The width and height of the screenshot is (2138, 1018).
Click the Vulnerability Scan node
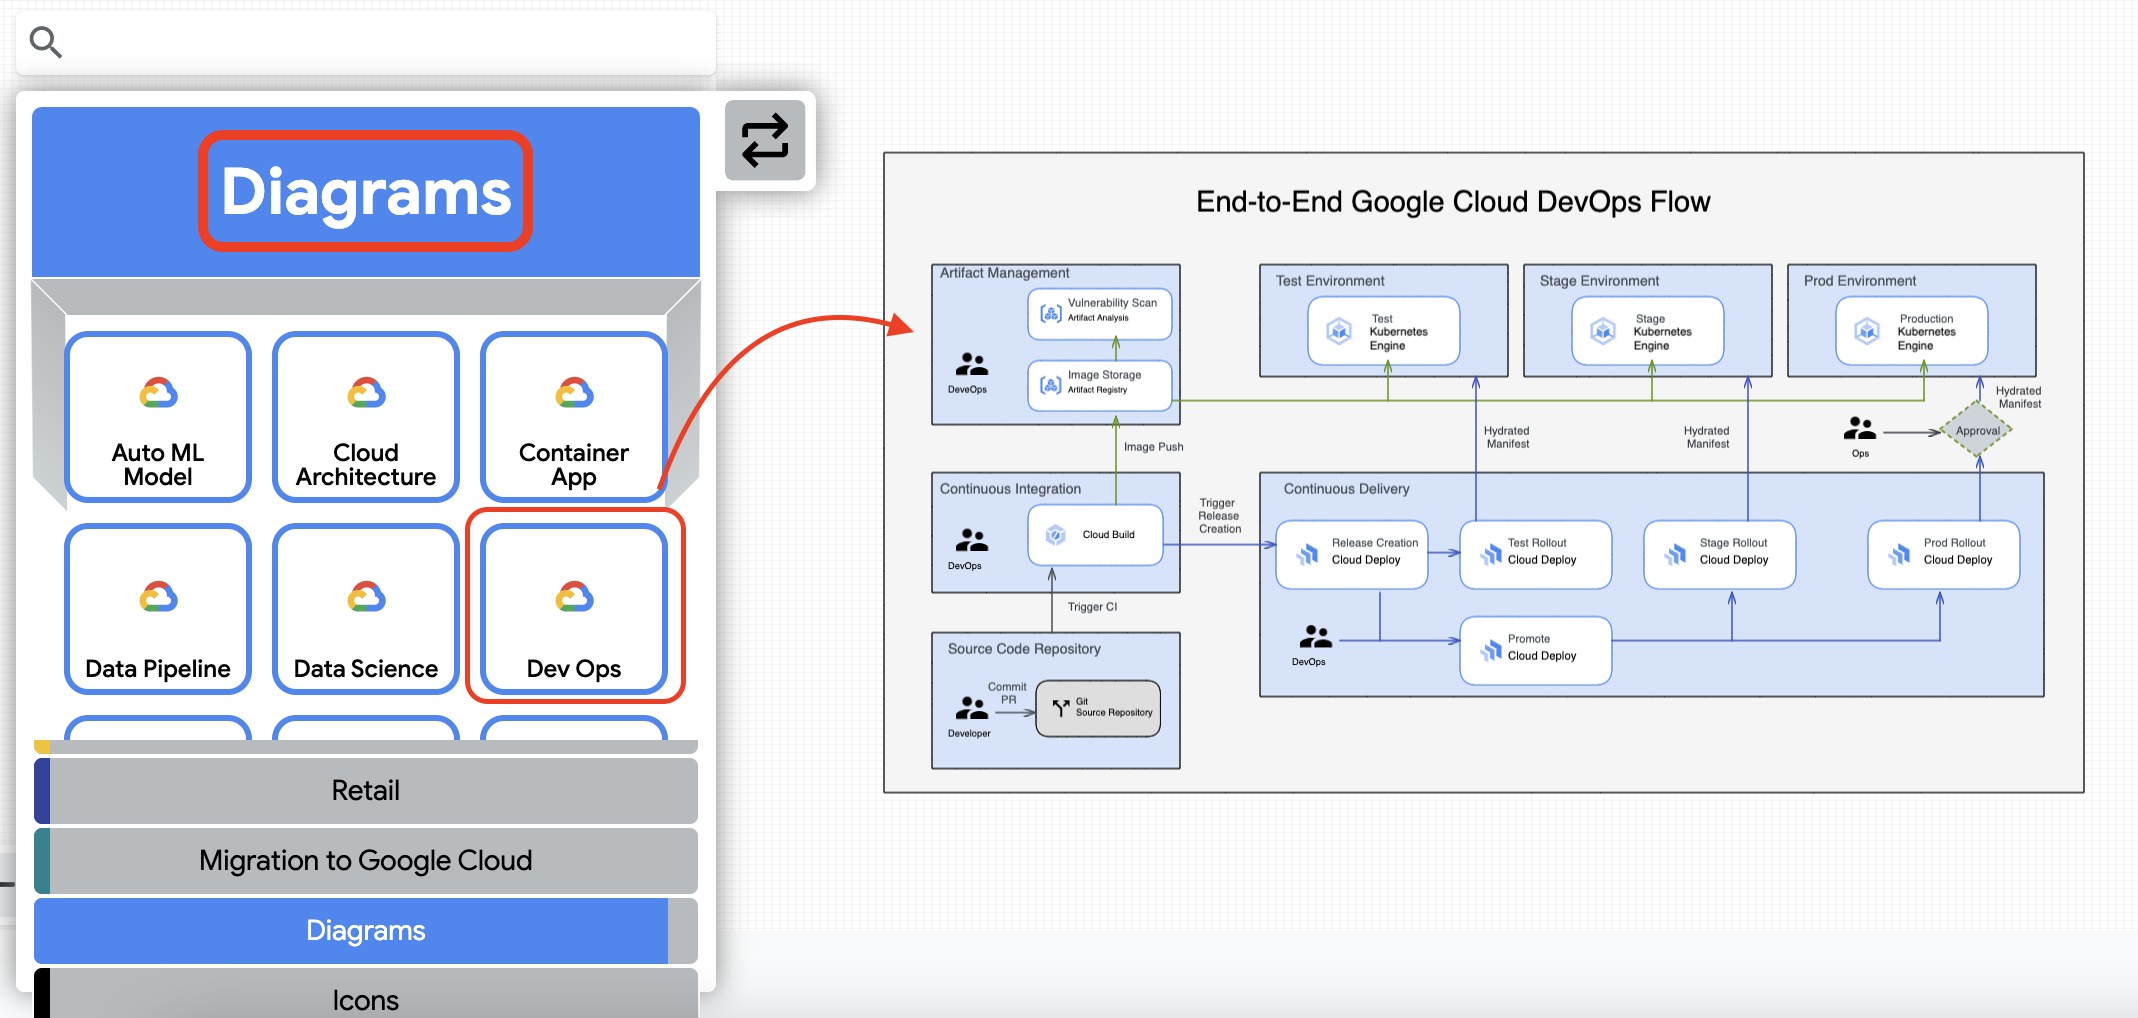tap(1100, 312)
